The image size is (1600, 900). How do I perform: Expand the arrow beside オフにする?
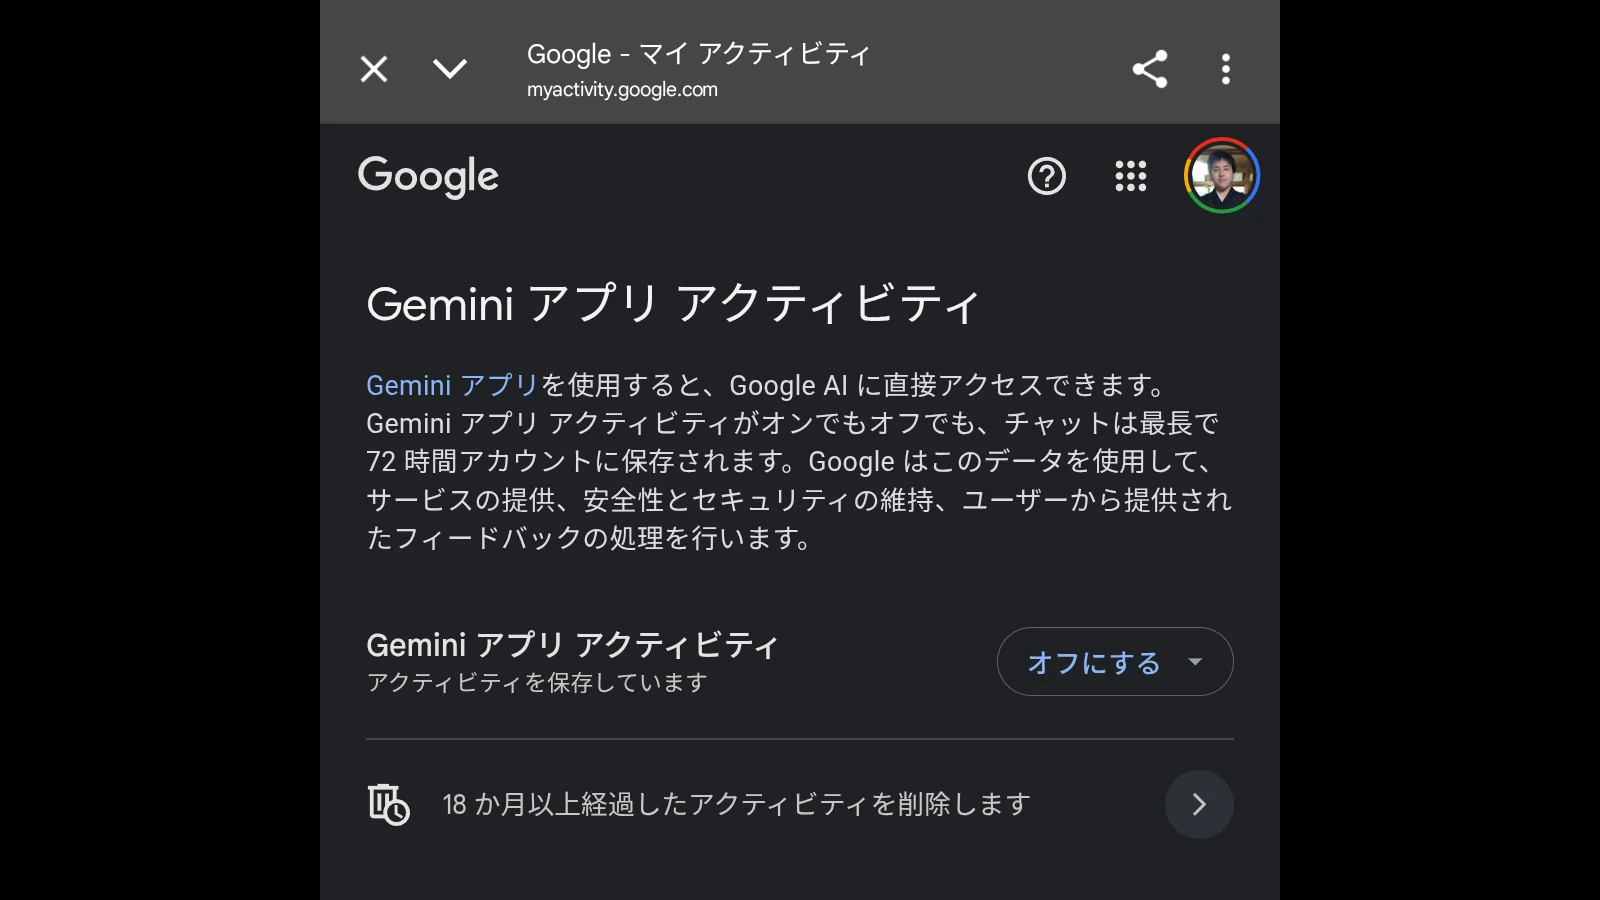tap(1195, 662)
